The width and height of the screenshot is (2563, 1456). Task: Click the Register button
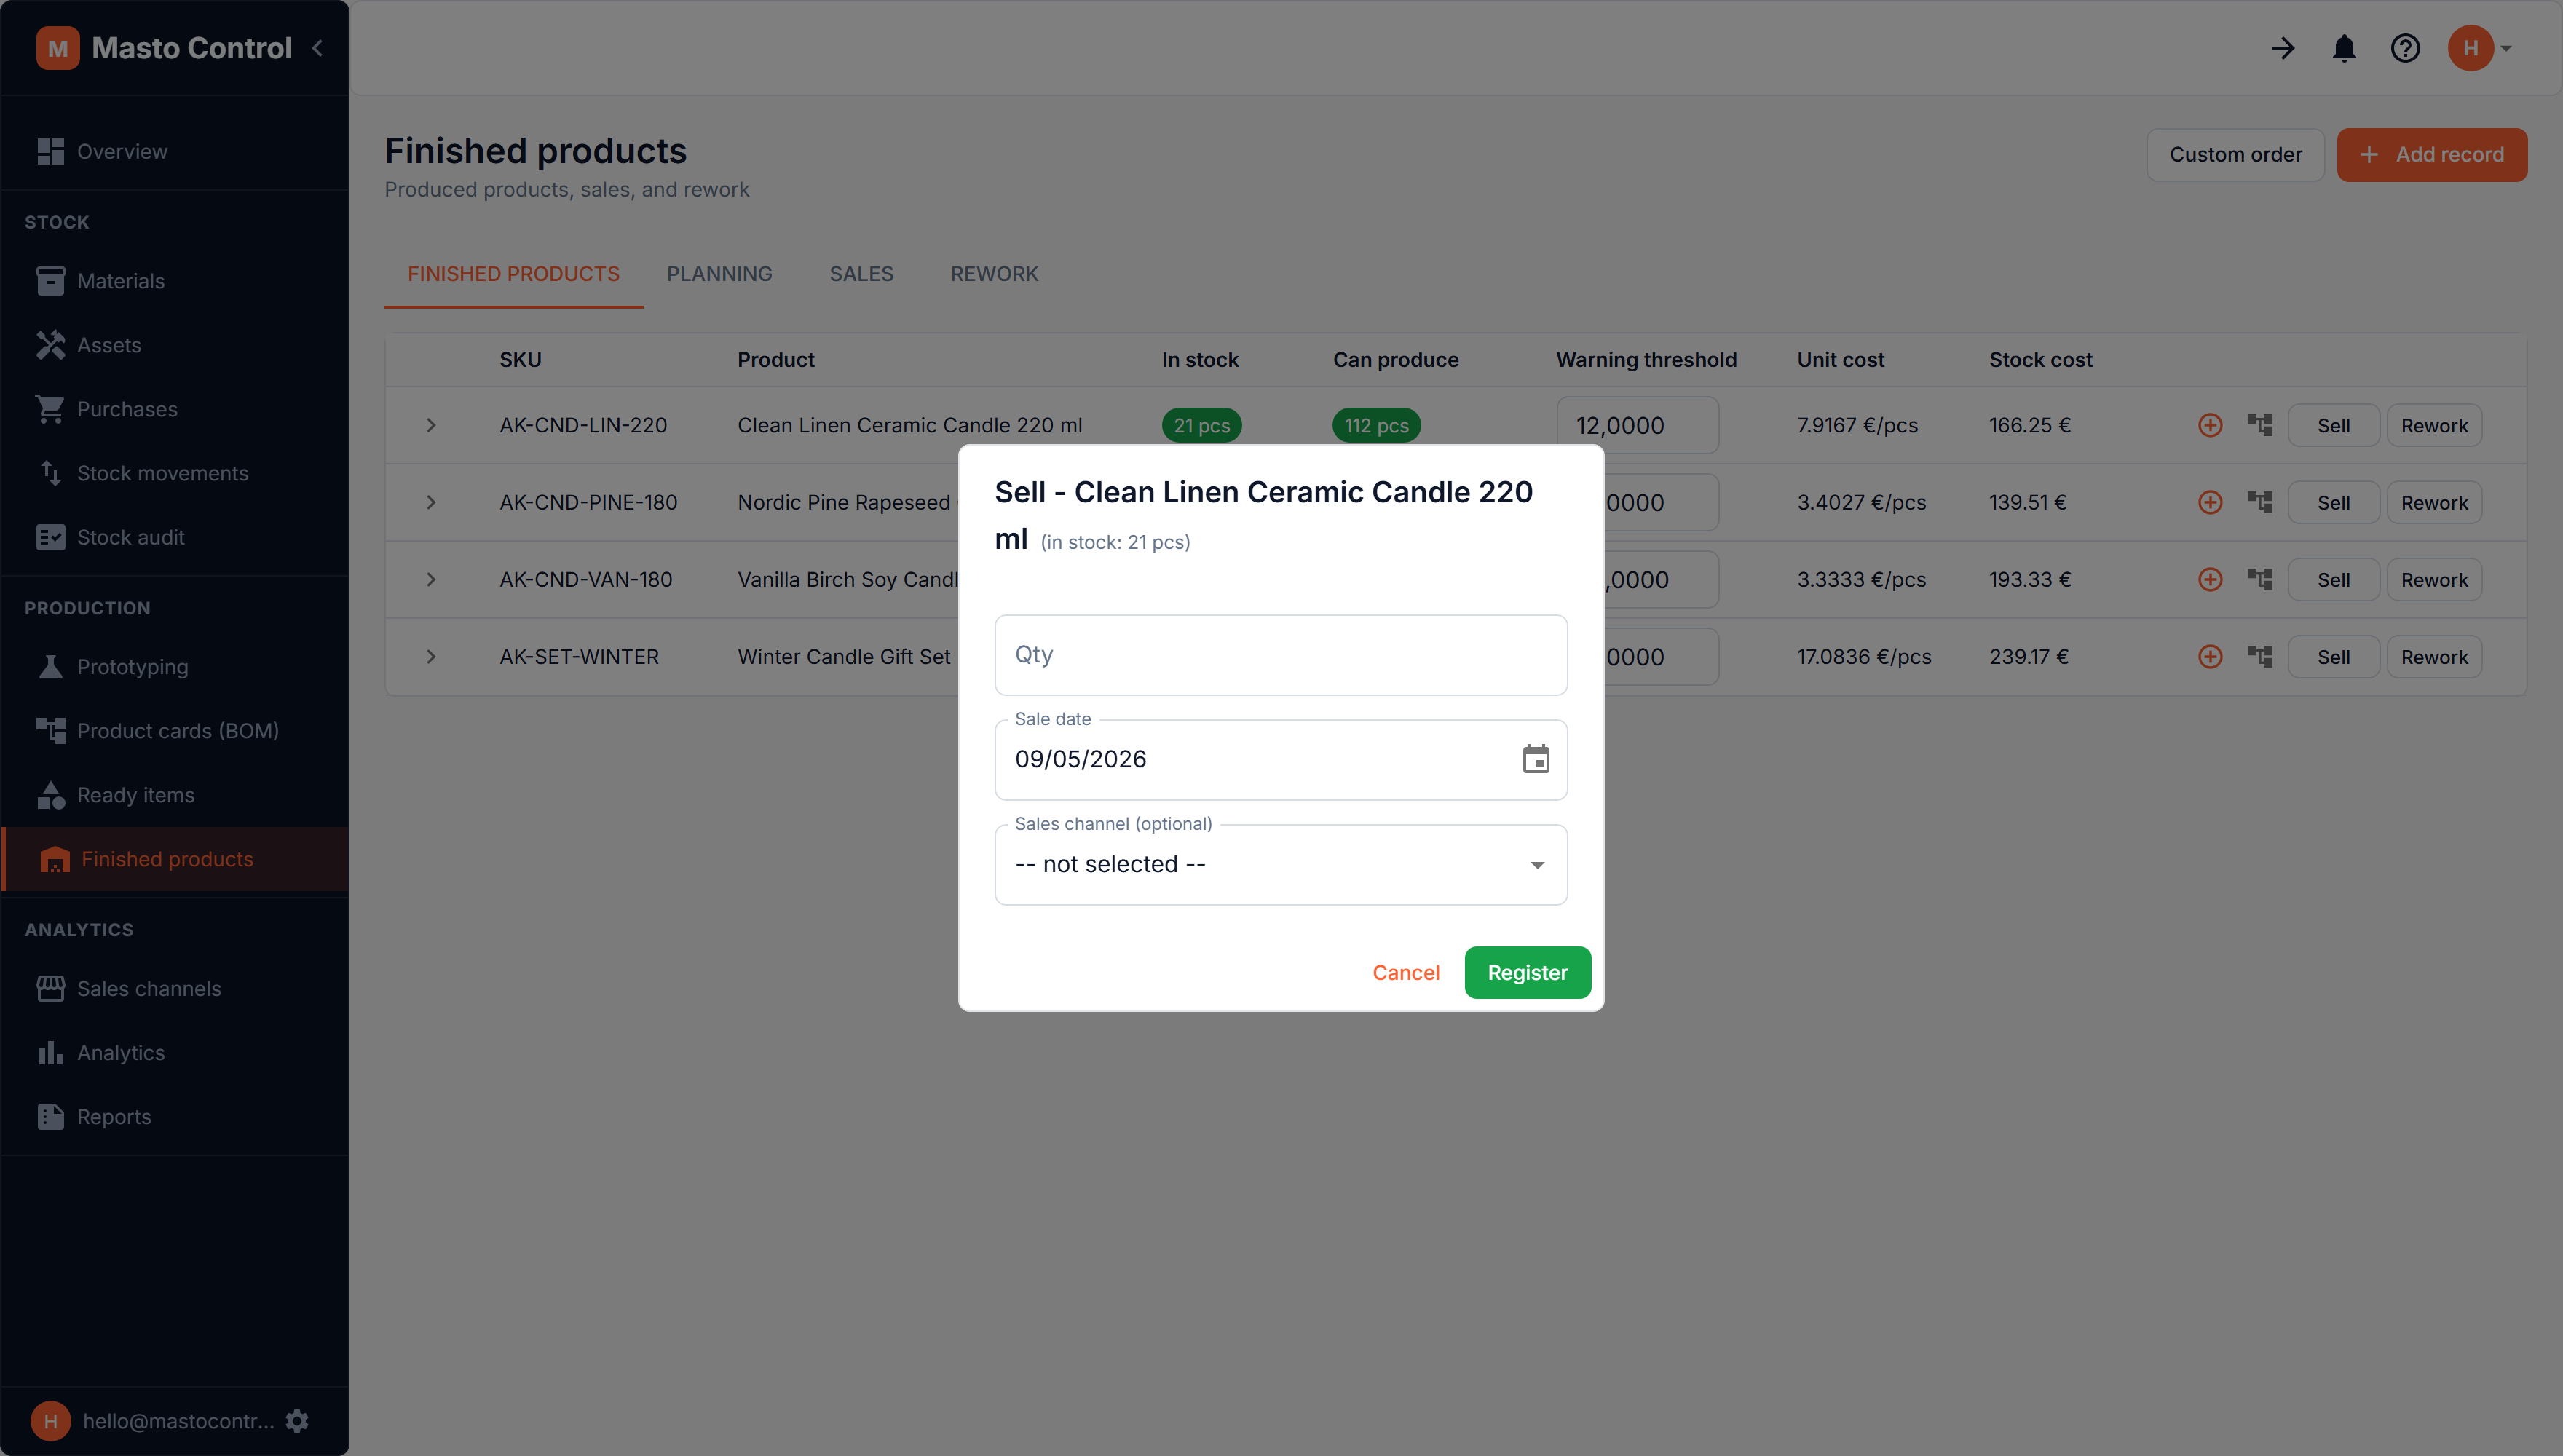1527,973
